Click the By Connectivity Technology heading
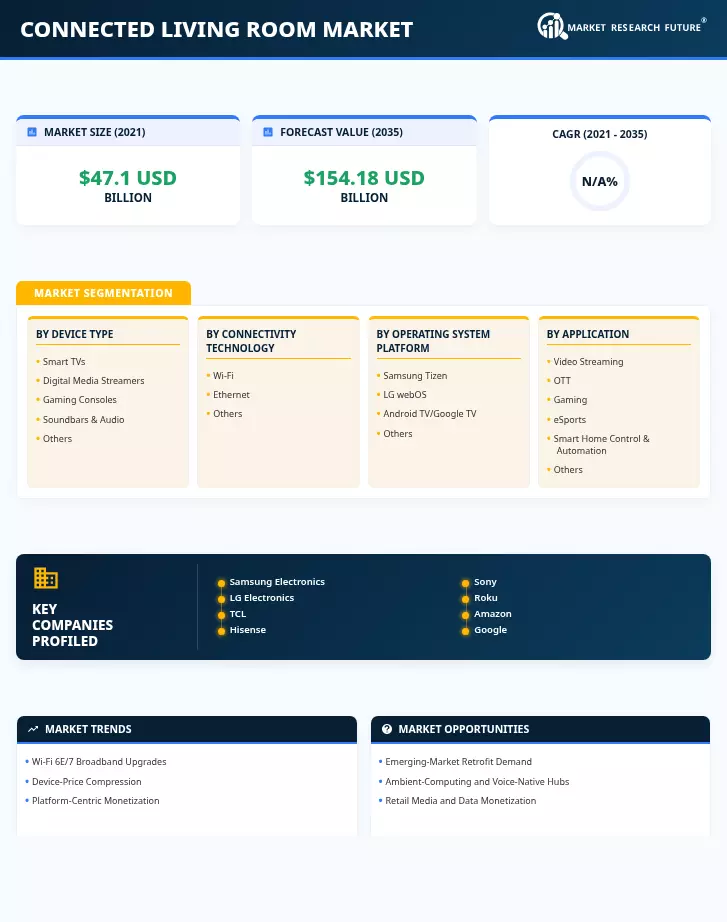 251,341
